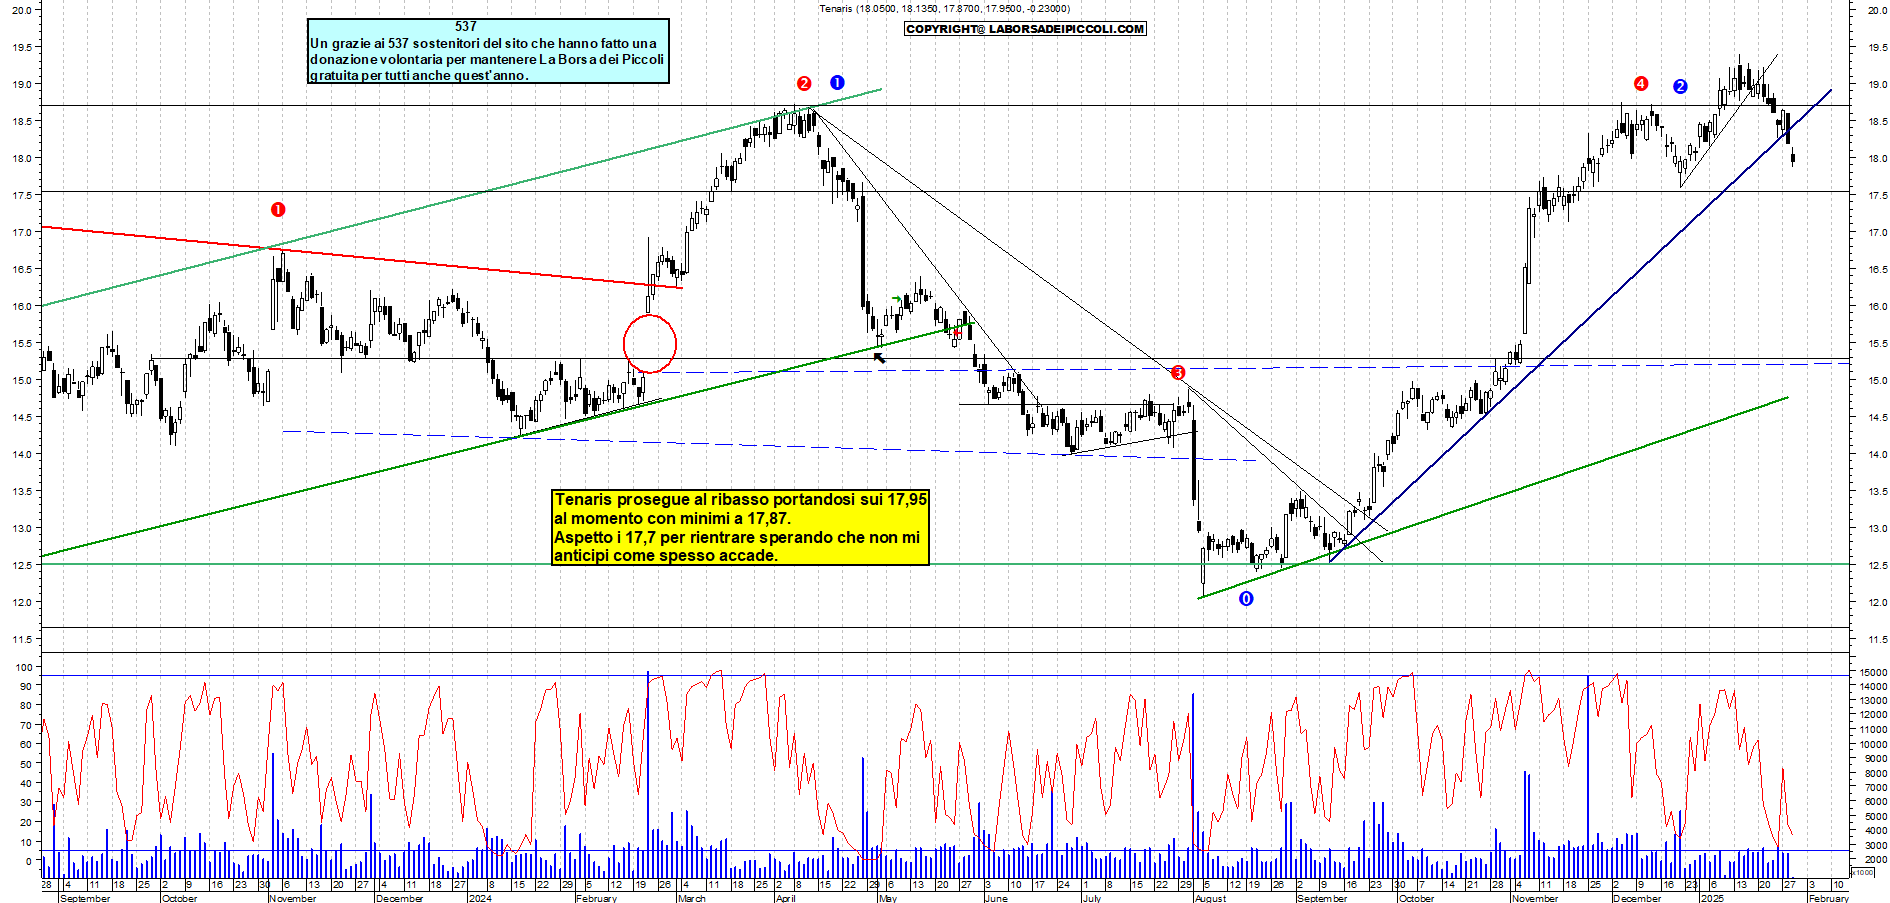Click the 15000 volume axis value
Viewport: 1890px width, 903px height.
pos(1872,673)
